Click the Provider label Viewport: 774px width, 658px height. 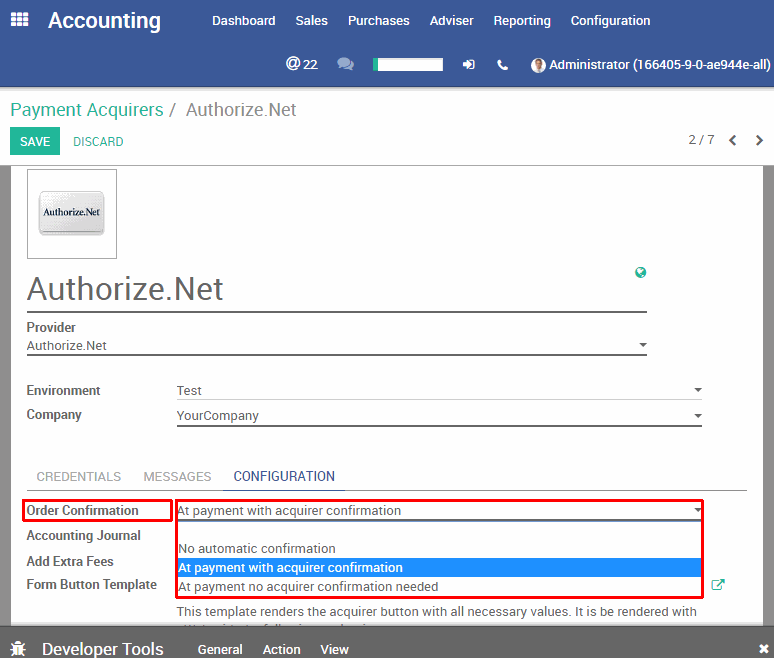coord(51,327)
